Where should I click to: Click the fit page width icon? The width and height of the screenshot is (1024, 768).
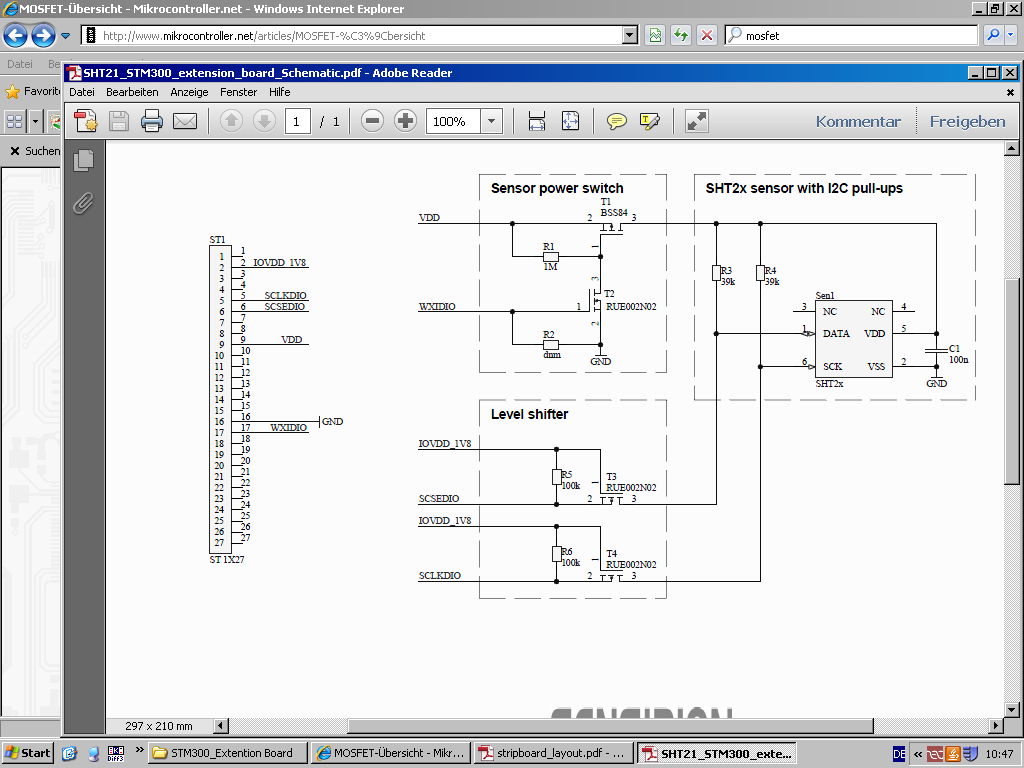tap(537, 122)
